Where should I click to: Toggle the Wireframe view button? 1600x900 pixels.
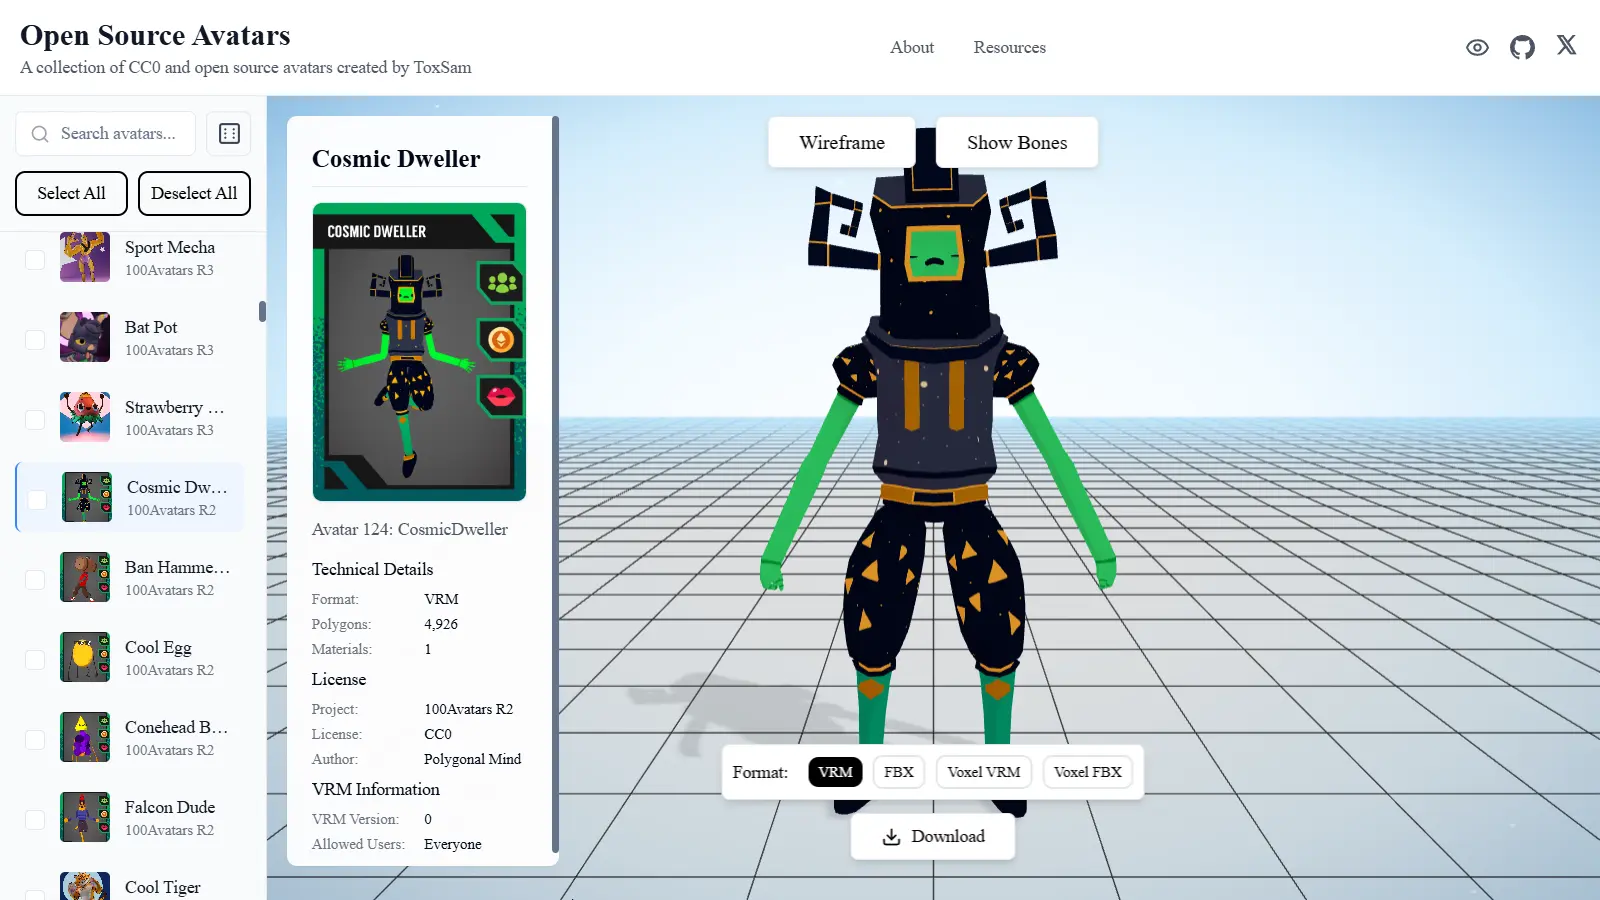[842, 142]
